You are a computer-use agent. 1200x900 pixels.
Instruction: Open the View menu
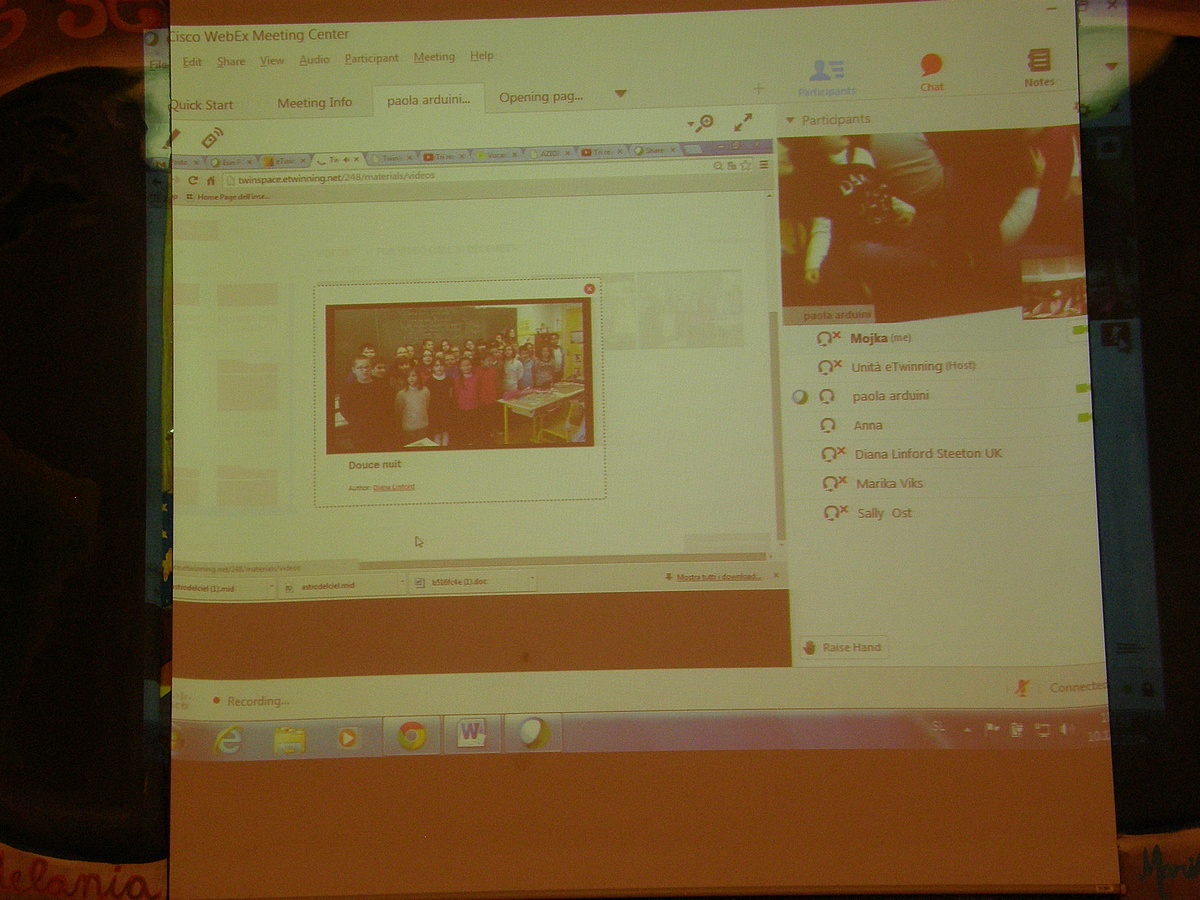(272, 60)
